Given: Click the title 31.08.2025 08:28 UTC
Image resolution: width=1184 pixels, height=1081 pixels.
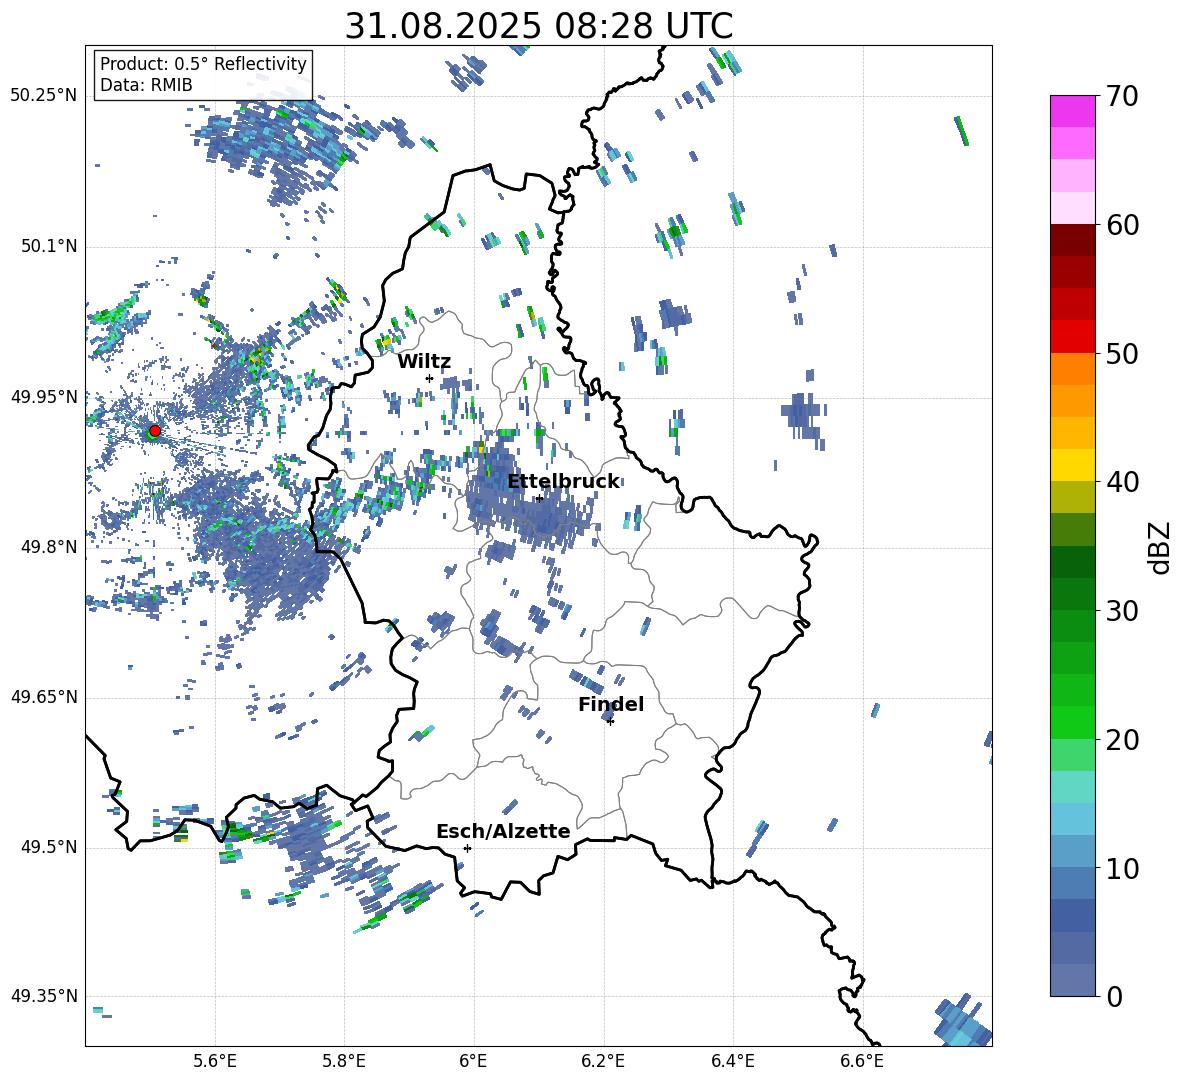Looking at the screenshot, I should (x=538, y=26).
